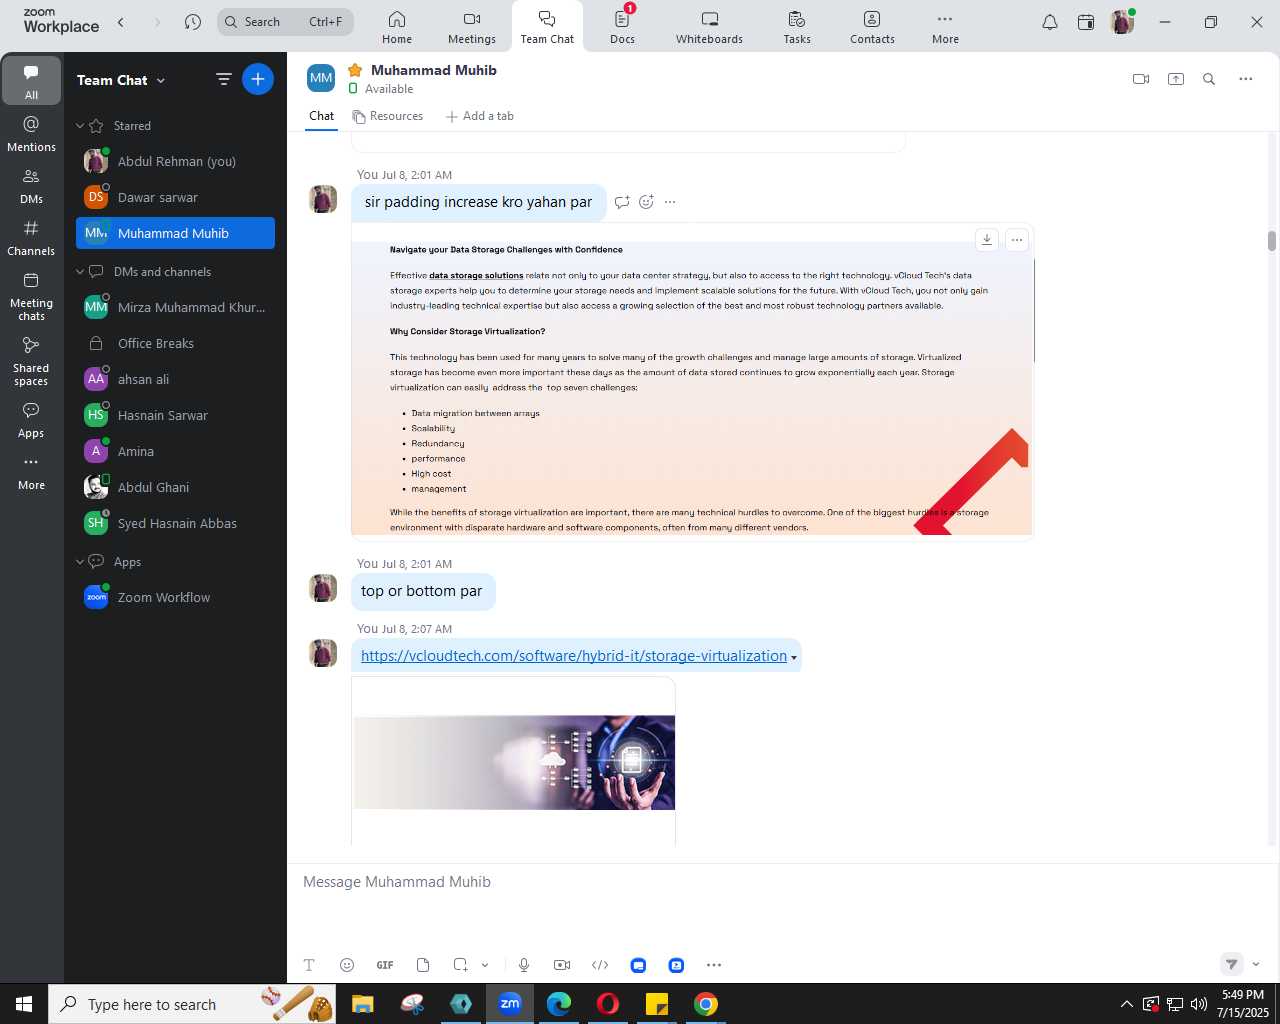The image size is (1280, 1024).
Task: Click the blue plus new chat button
Action: point(258,79)
